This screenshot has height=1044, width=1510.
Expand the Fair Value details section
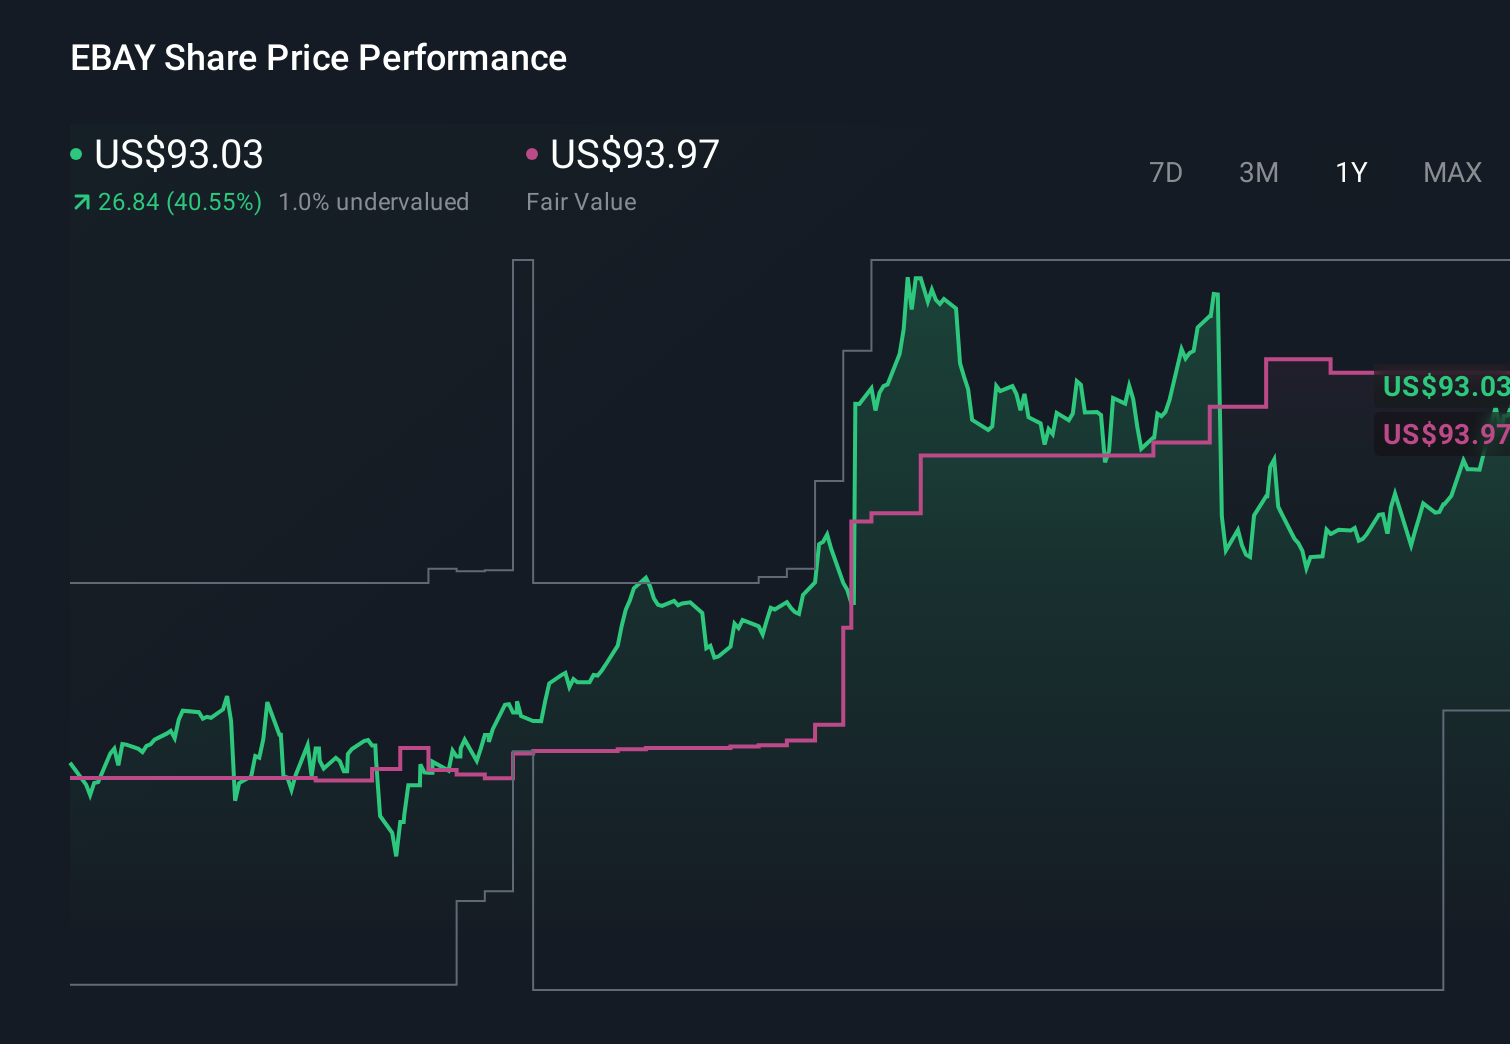coord(581,201)
